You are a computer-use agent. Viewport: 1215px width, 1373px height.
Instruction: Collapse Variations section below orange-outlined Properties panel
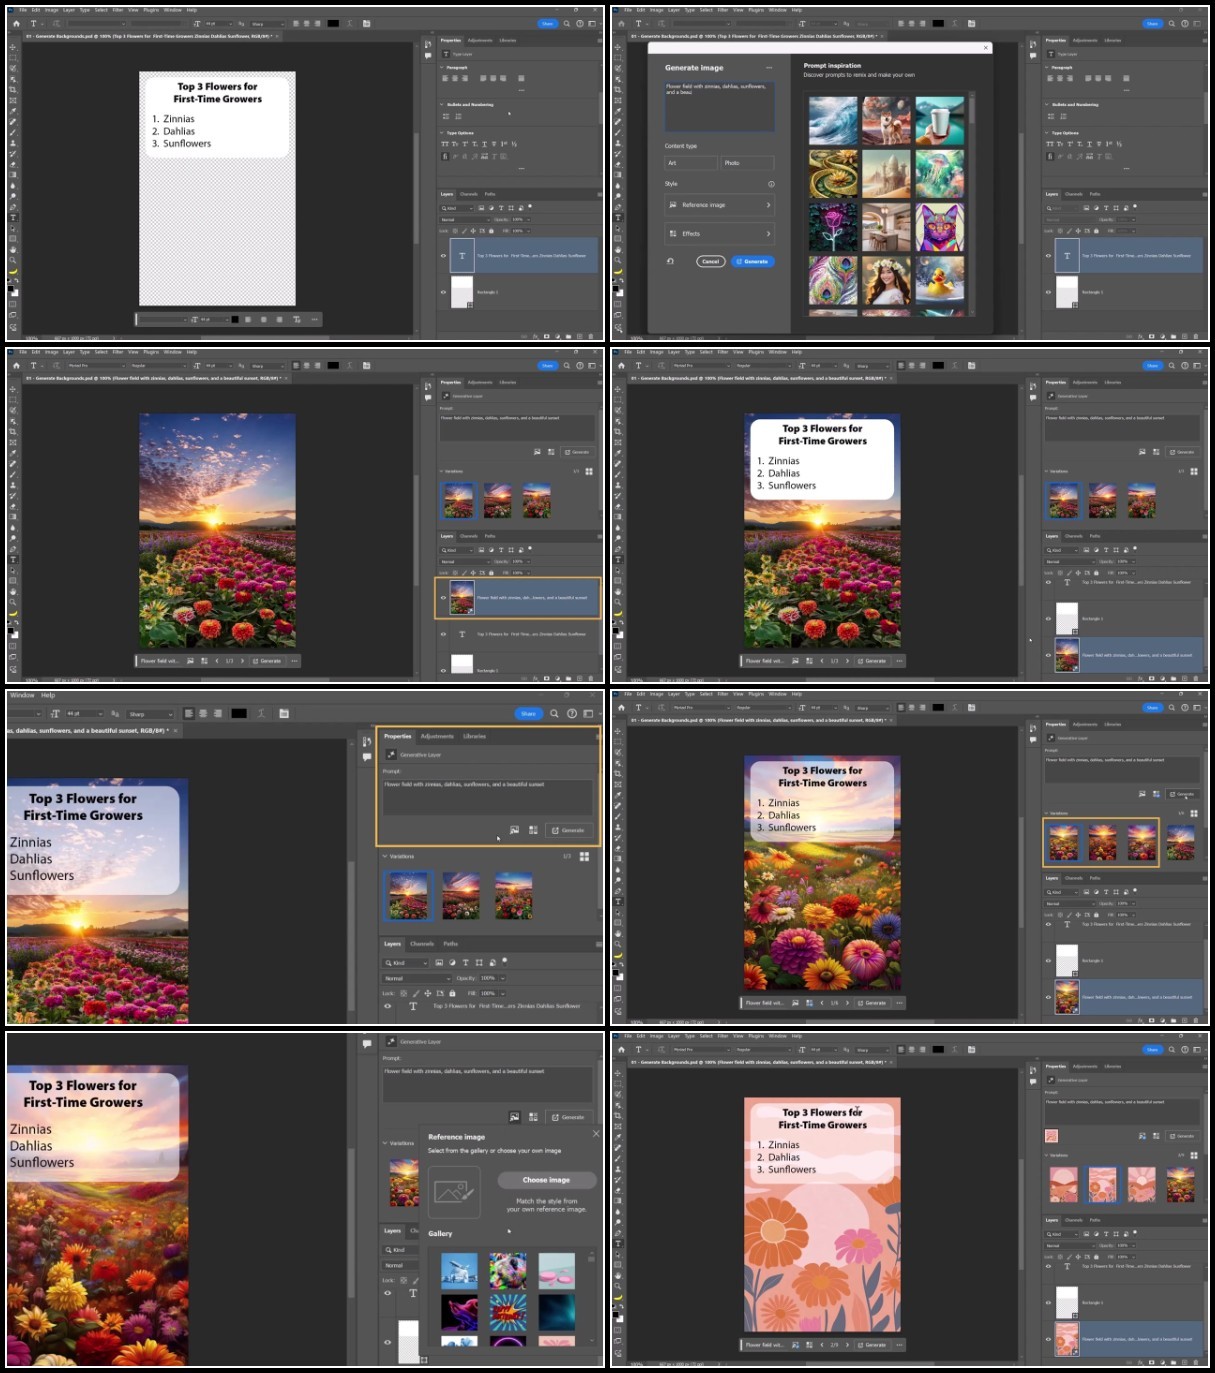pyautogui.click(x=383, y=857)
